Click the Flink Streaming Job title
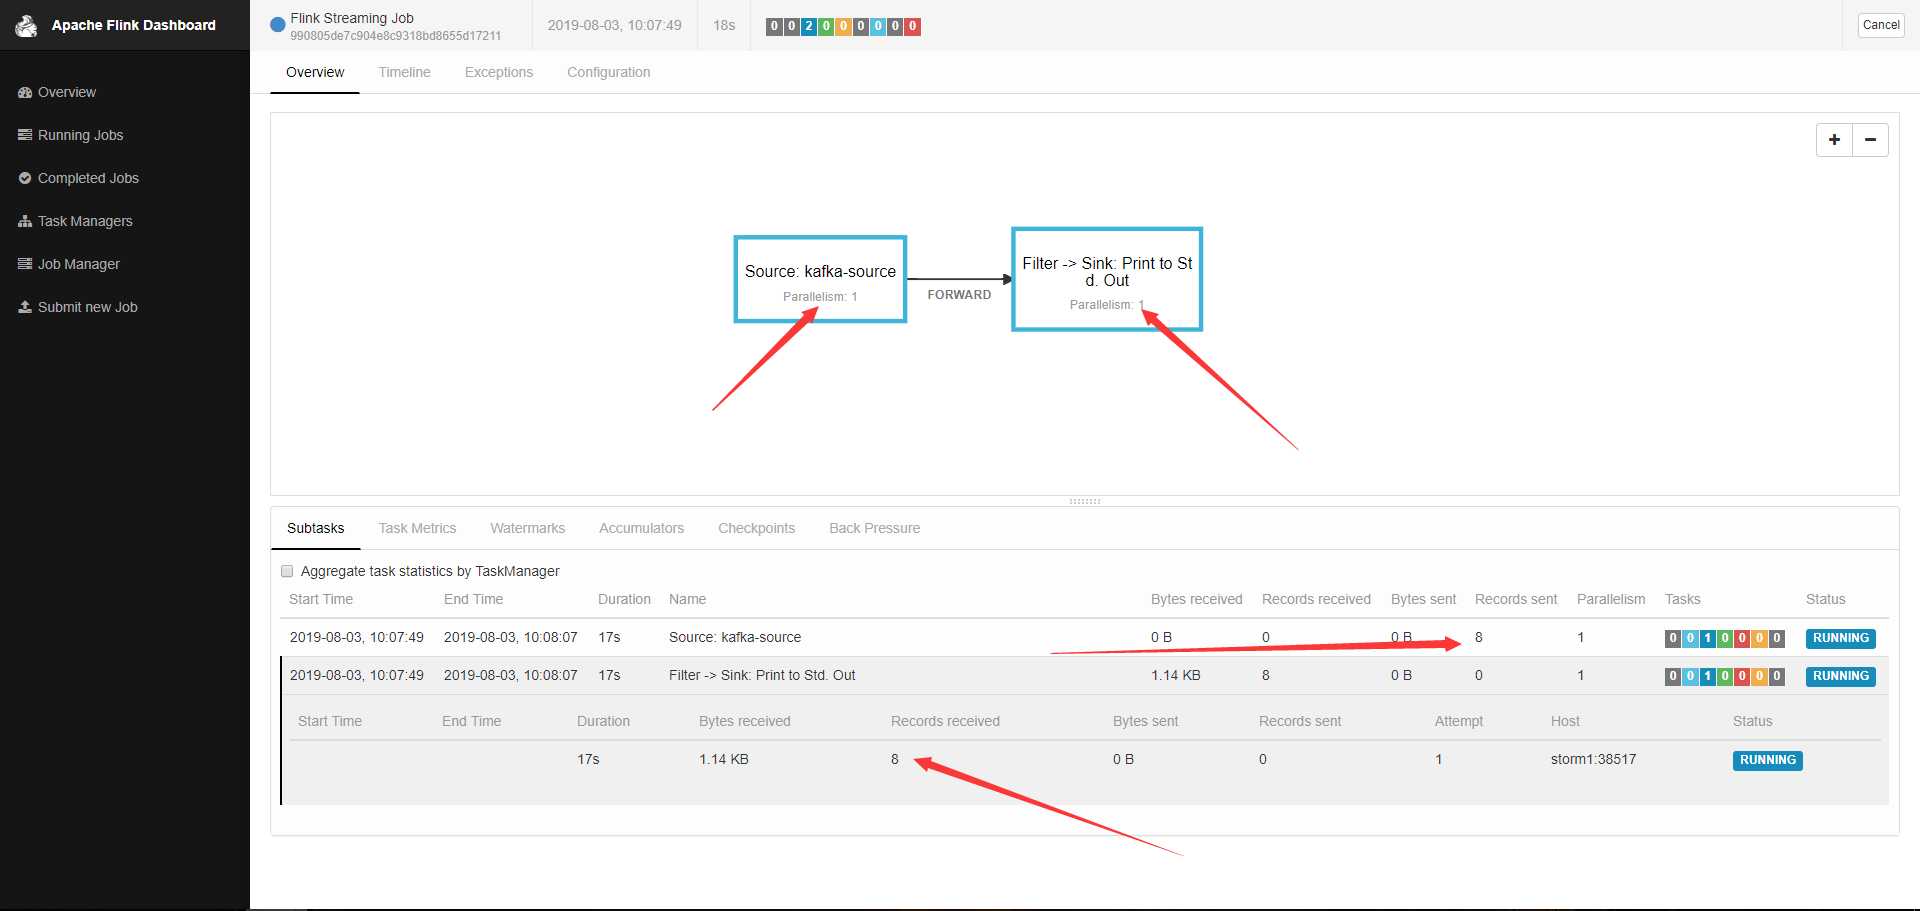Screen dimensions: 1920x911 pos(352,18)
